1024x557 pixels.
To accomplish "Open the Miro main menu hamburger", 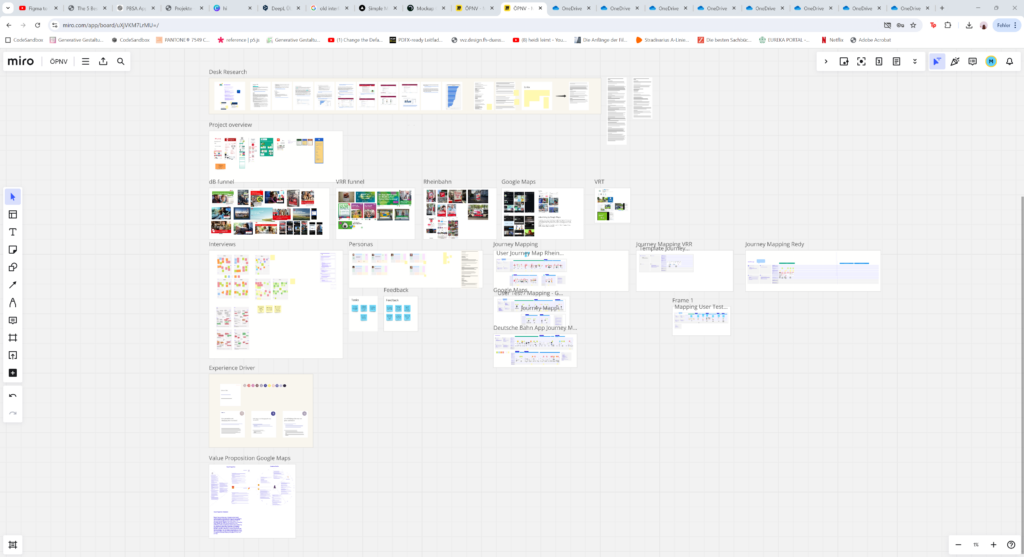I will pos(86,61).
